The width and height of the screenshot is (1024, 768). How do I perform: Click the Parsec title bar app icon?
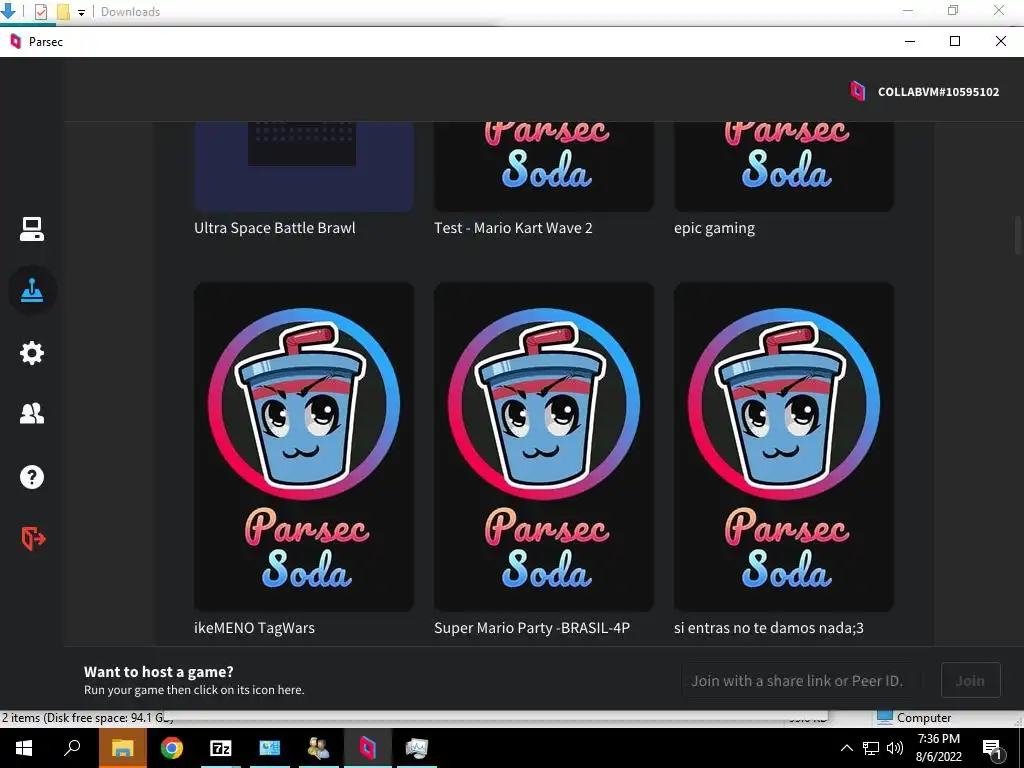(16, 41)
